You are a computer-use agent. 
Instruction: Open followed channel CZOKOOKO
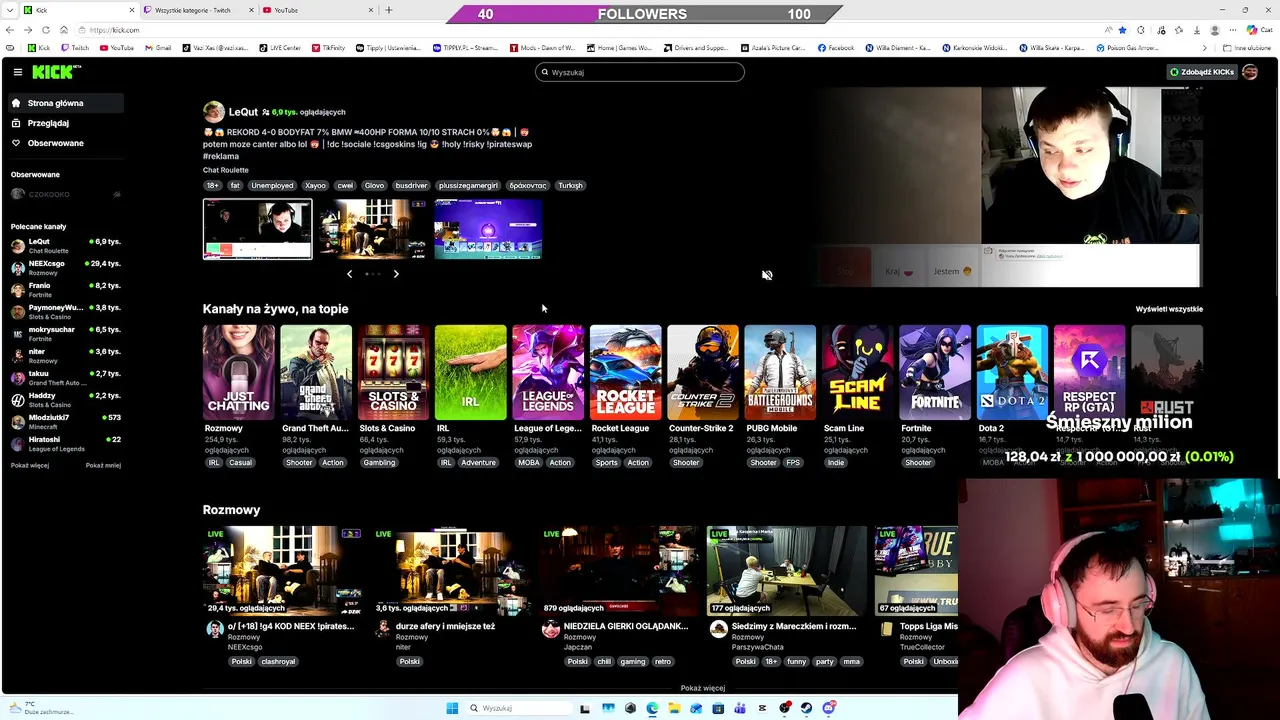tap(65, 194)
